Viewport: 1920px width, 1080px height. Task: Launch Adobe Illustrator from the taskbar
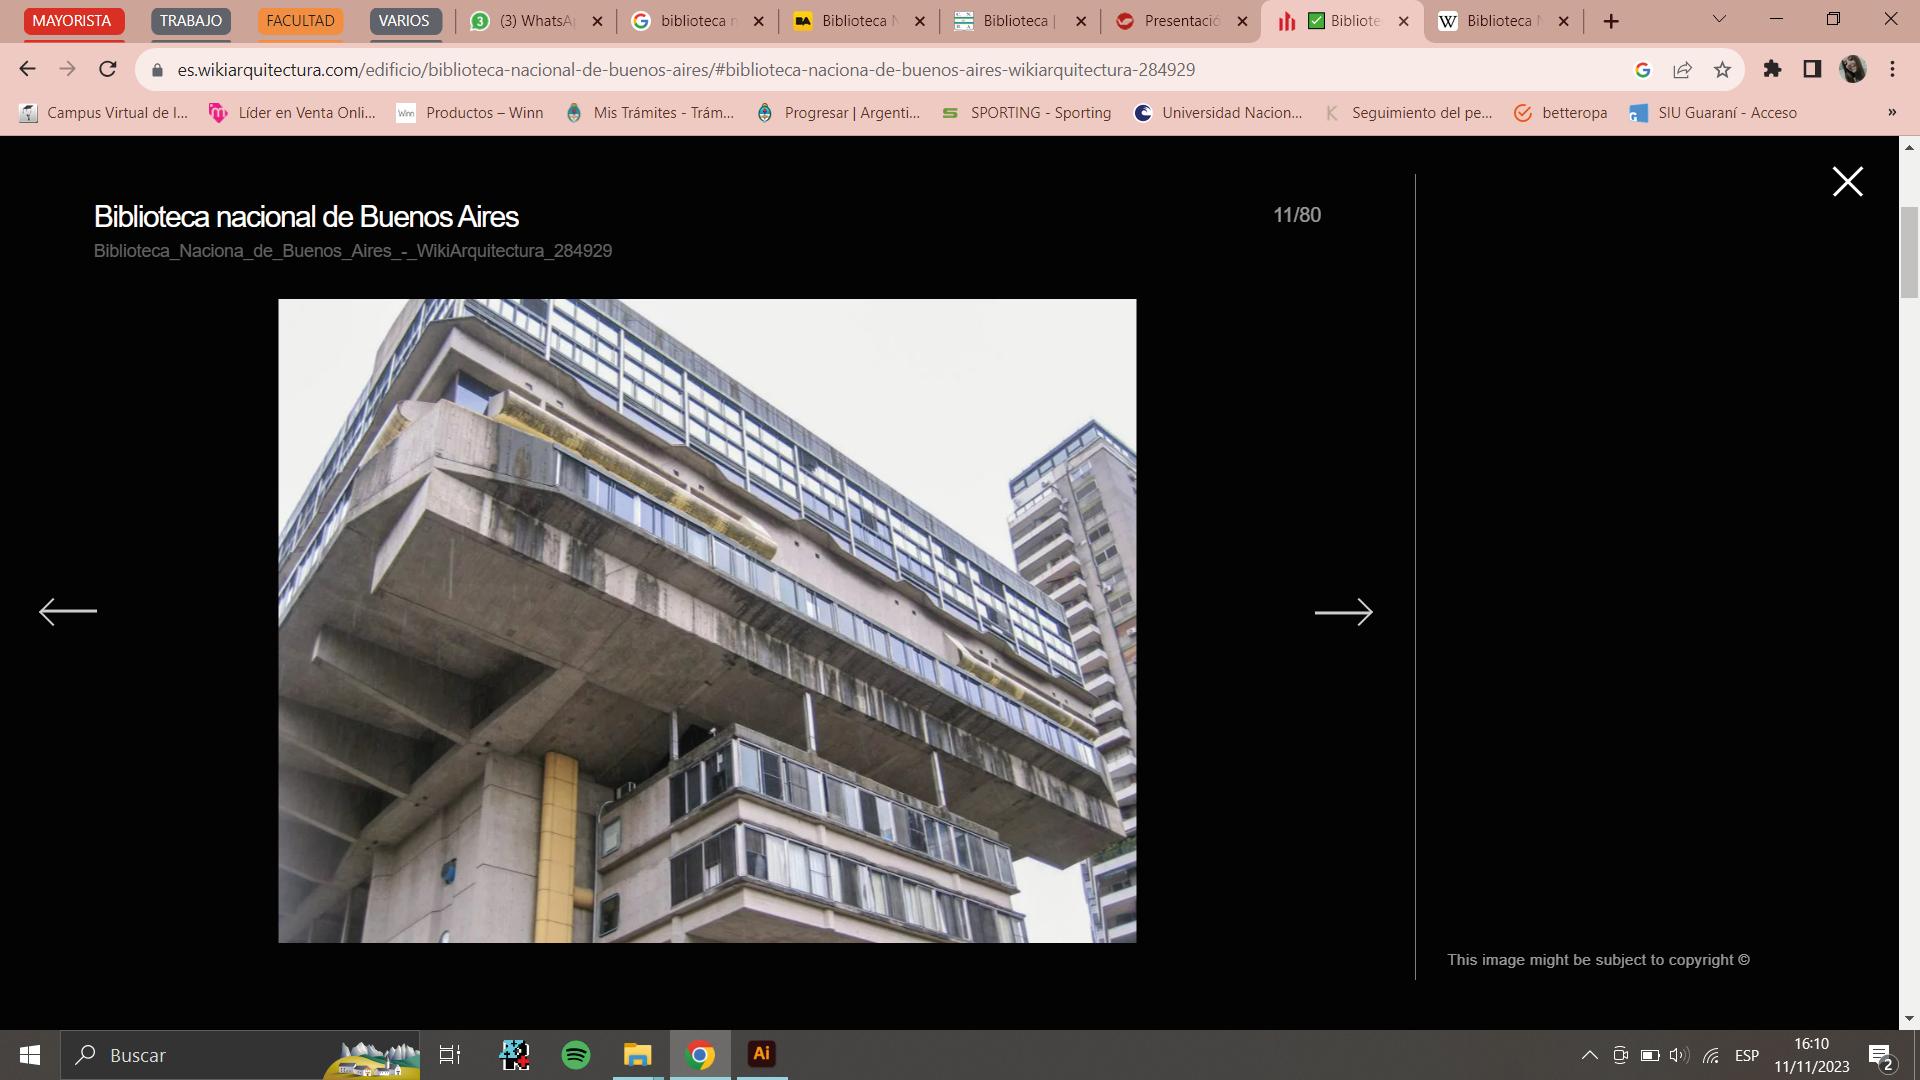point(761,1054)
